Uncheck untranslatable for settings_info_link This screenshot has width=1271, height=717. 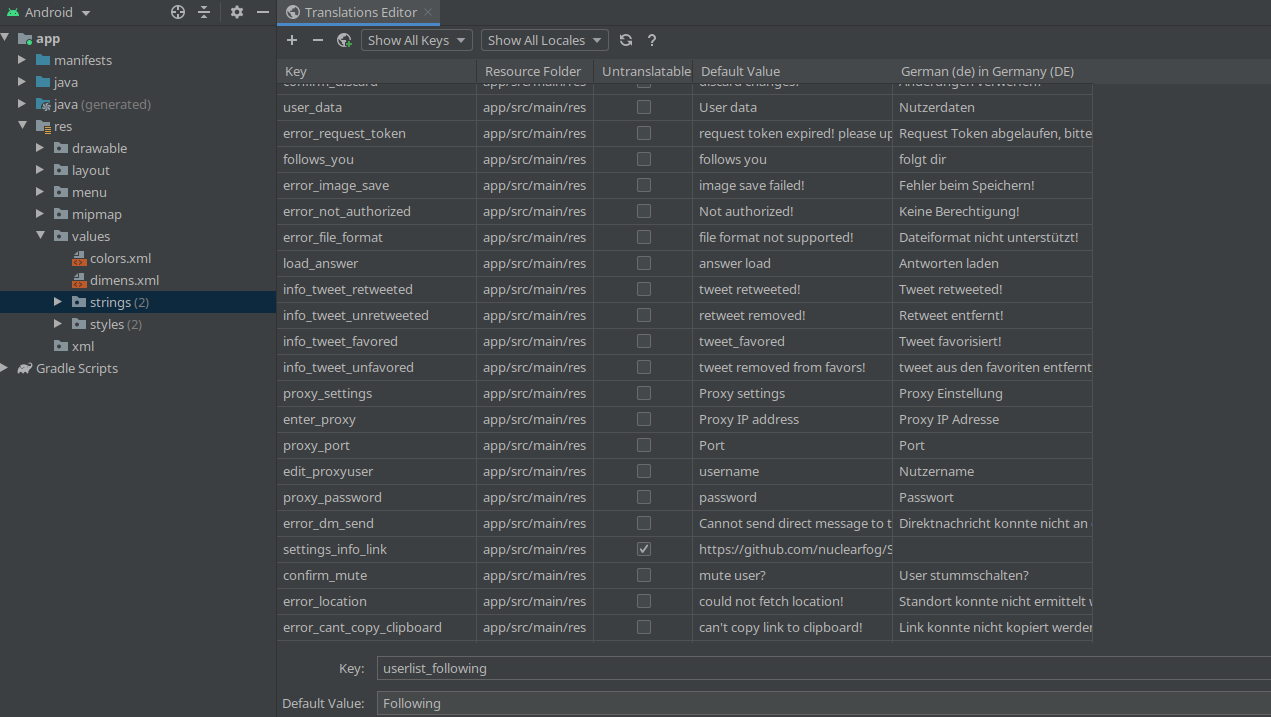point(643,549)
